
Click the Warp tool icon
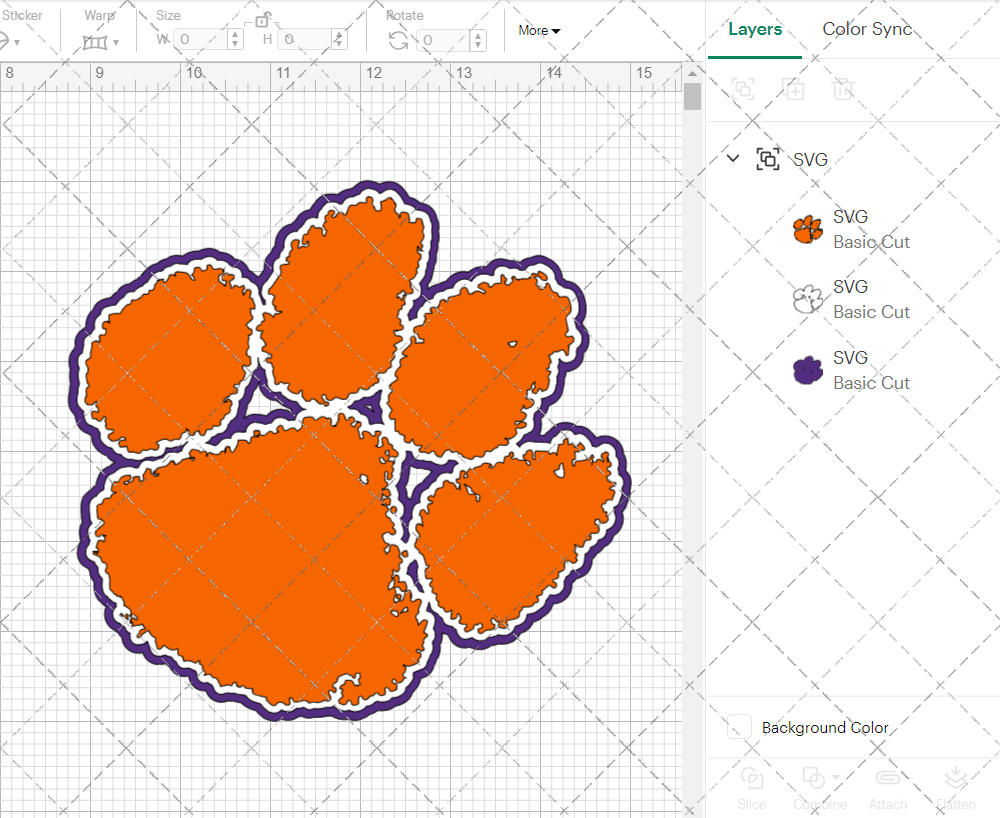(x=94, y=40)
